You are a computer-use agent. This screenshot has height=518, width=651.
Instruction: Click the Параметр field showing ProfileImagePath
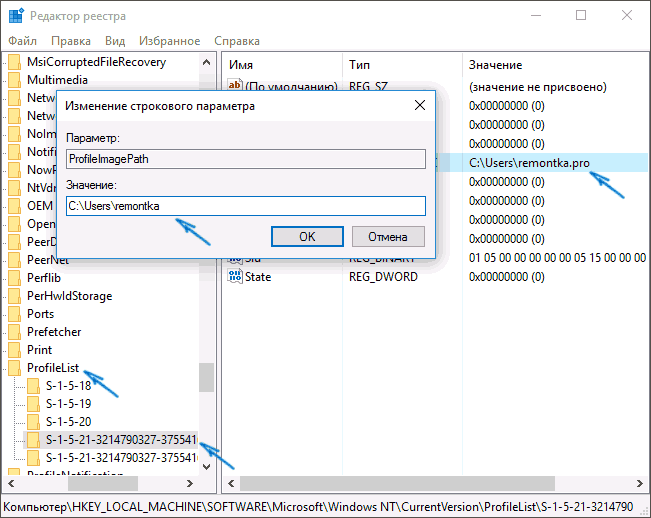click(246, 159)
